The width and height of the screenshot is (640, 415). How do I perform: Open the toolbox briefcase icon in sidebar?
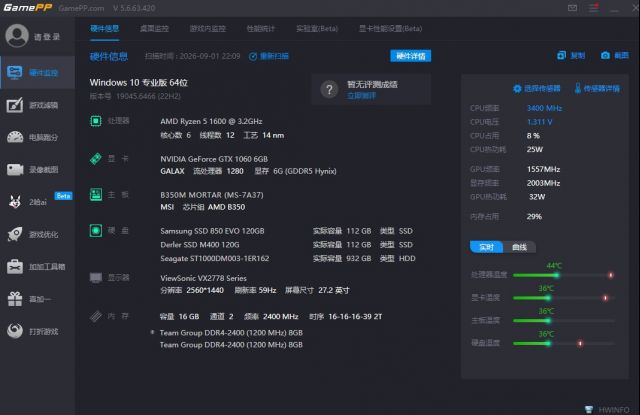click(15, 266)
